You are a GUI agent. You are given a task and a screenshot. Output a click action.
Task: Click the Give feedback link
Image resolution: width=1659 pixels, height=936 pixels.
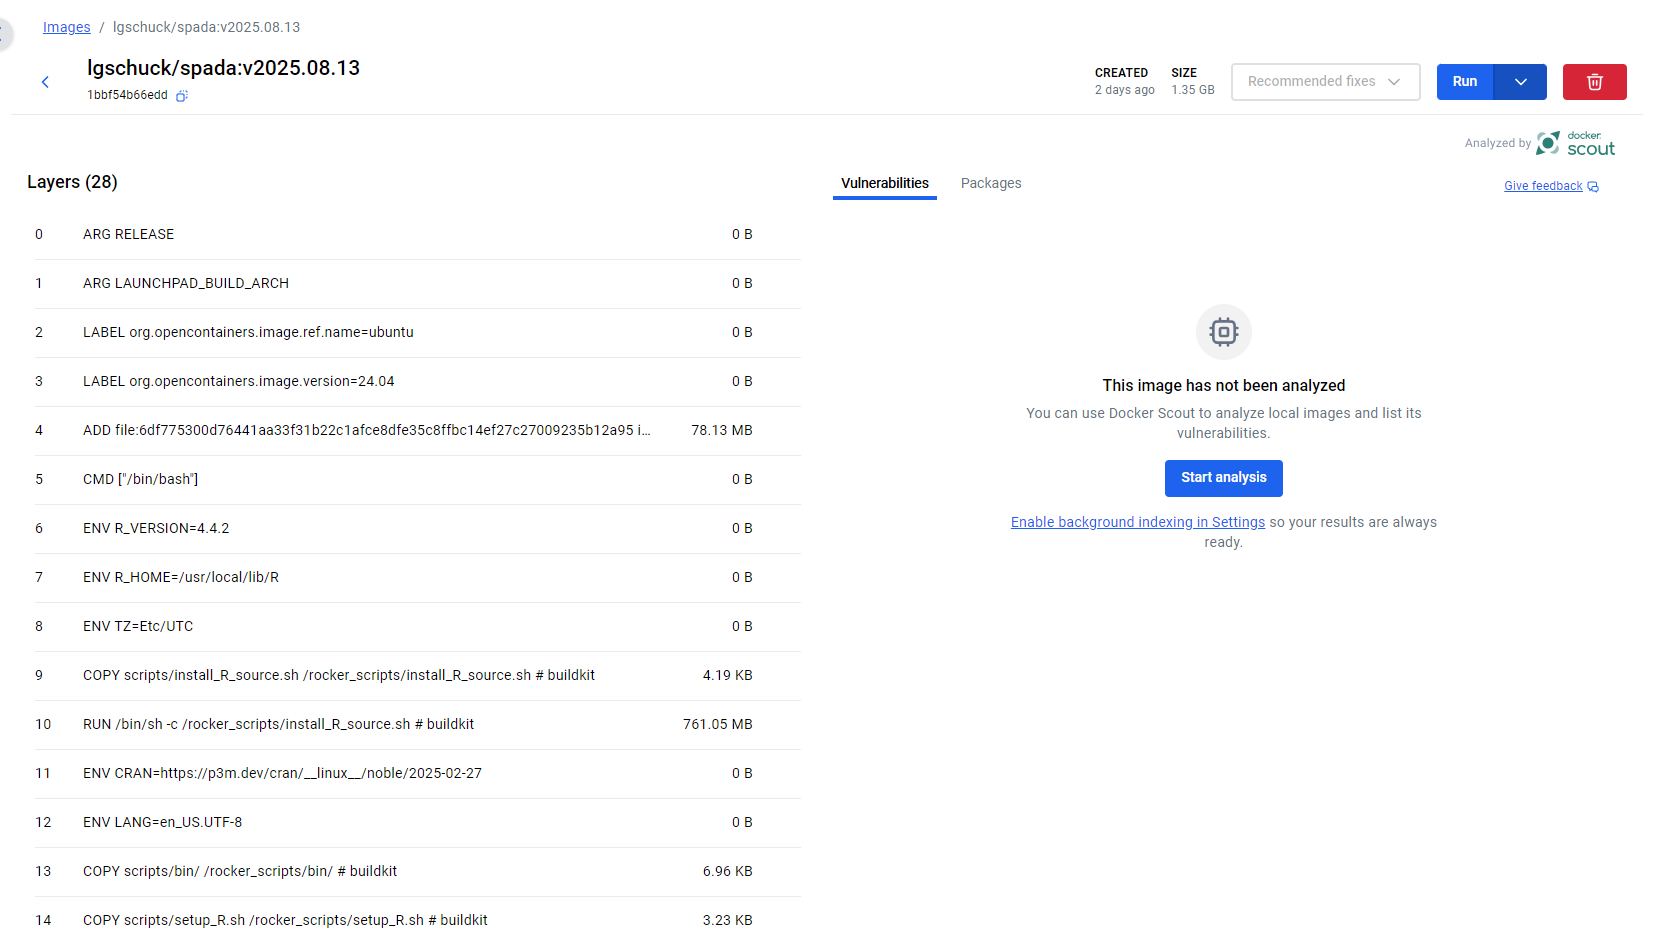tap(1542, 186)
